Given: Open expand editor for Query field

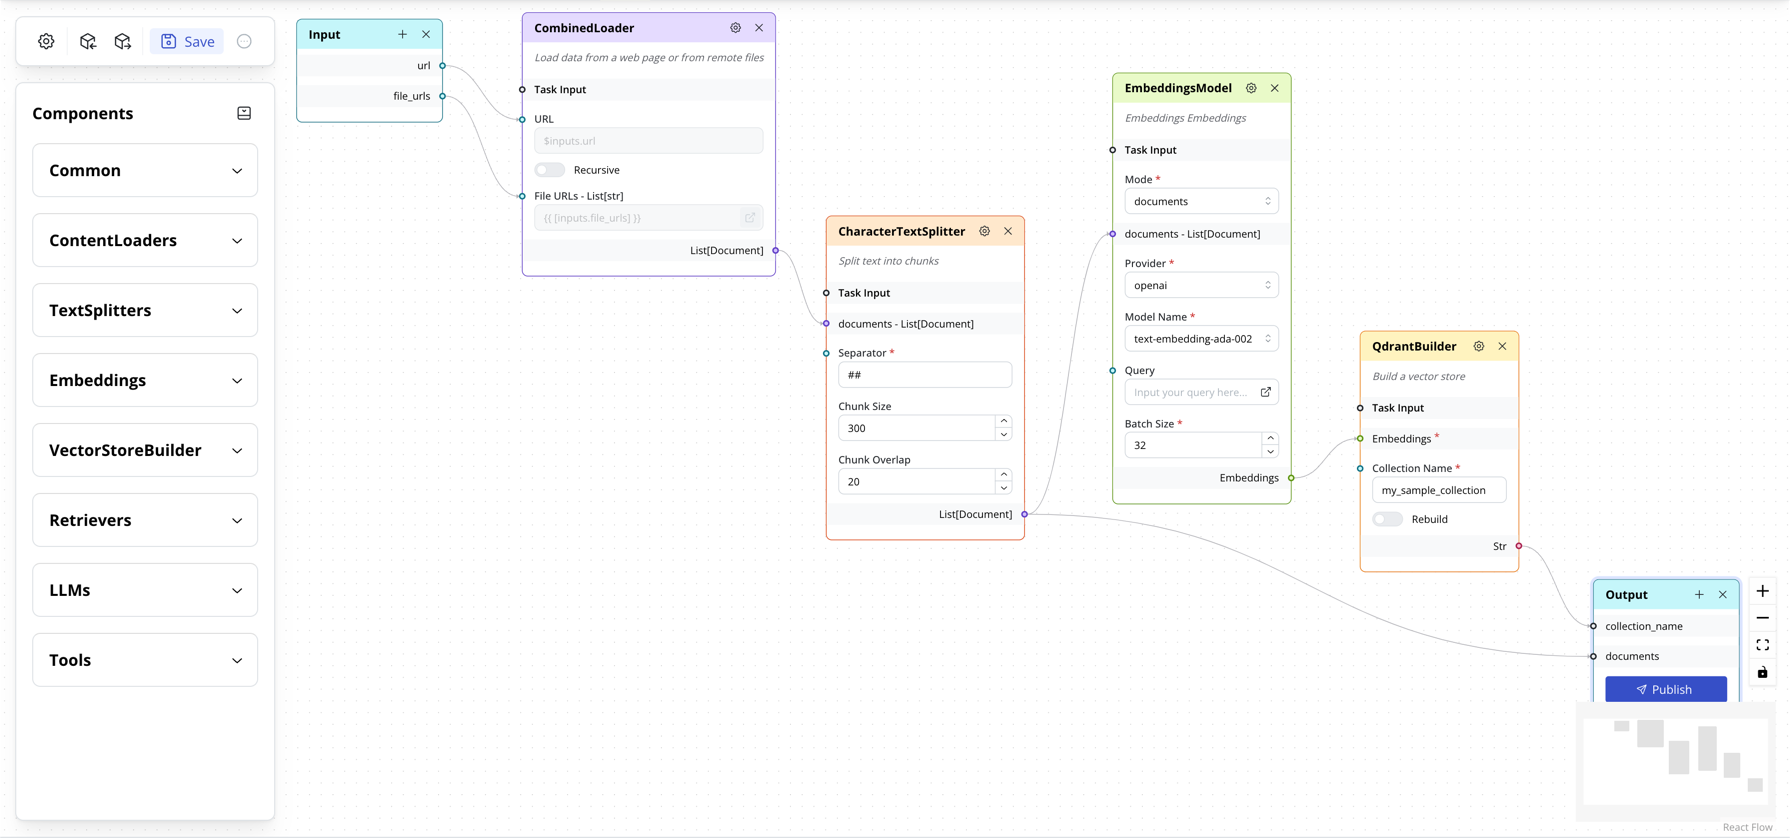Looking at the screenshot, I should point(1266,392).
